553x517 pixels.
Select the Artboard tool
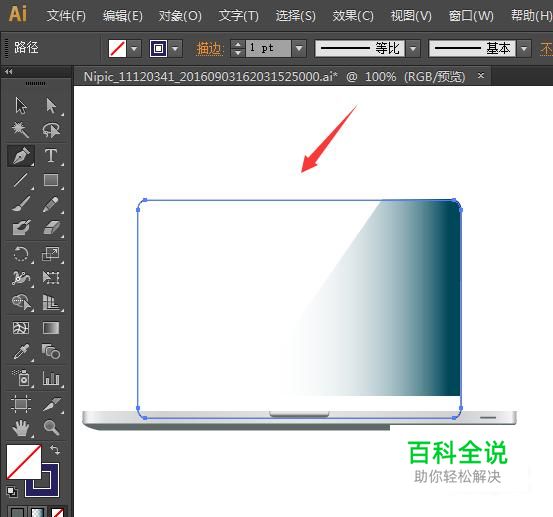coord(21,404)
